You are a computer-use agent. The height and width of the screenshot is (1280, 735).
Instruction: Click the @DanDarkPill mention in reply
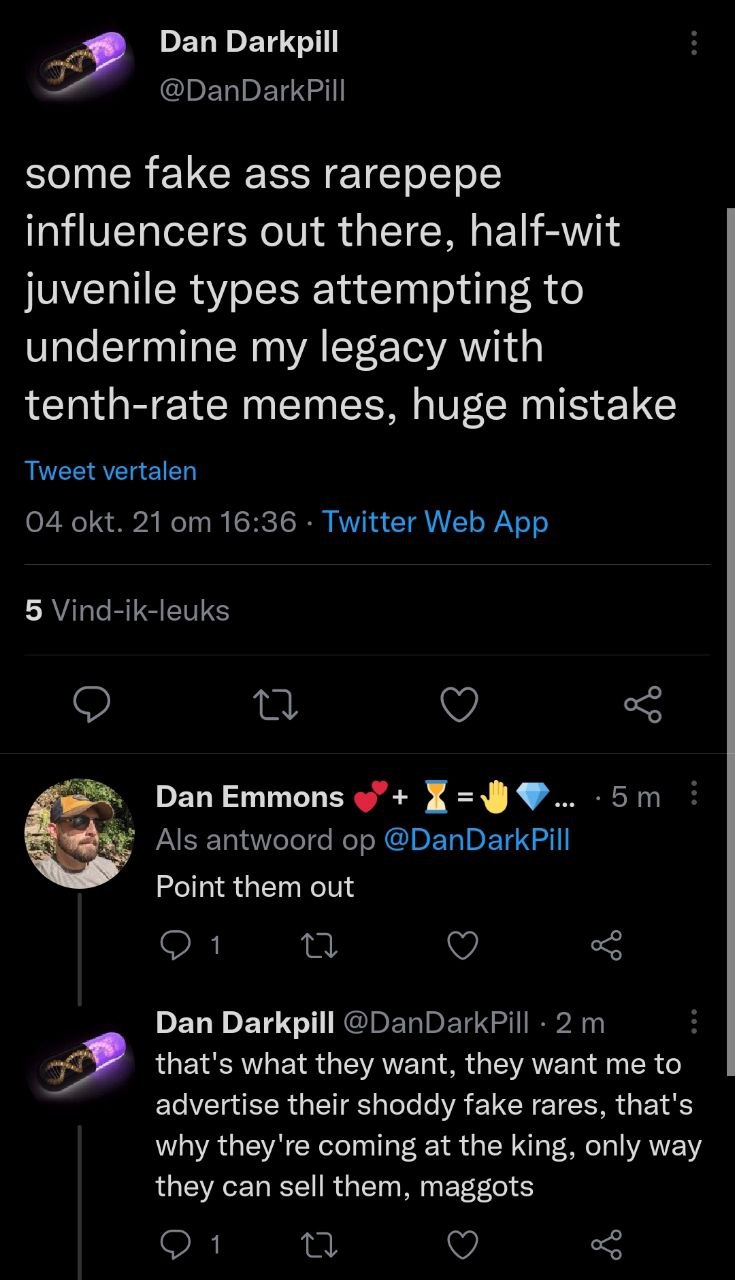[476, 840]
